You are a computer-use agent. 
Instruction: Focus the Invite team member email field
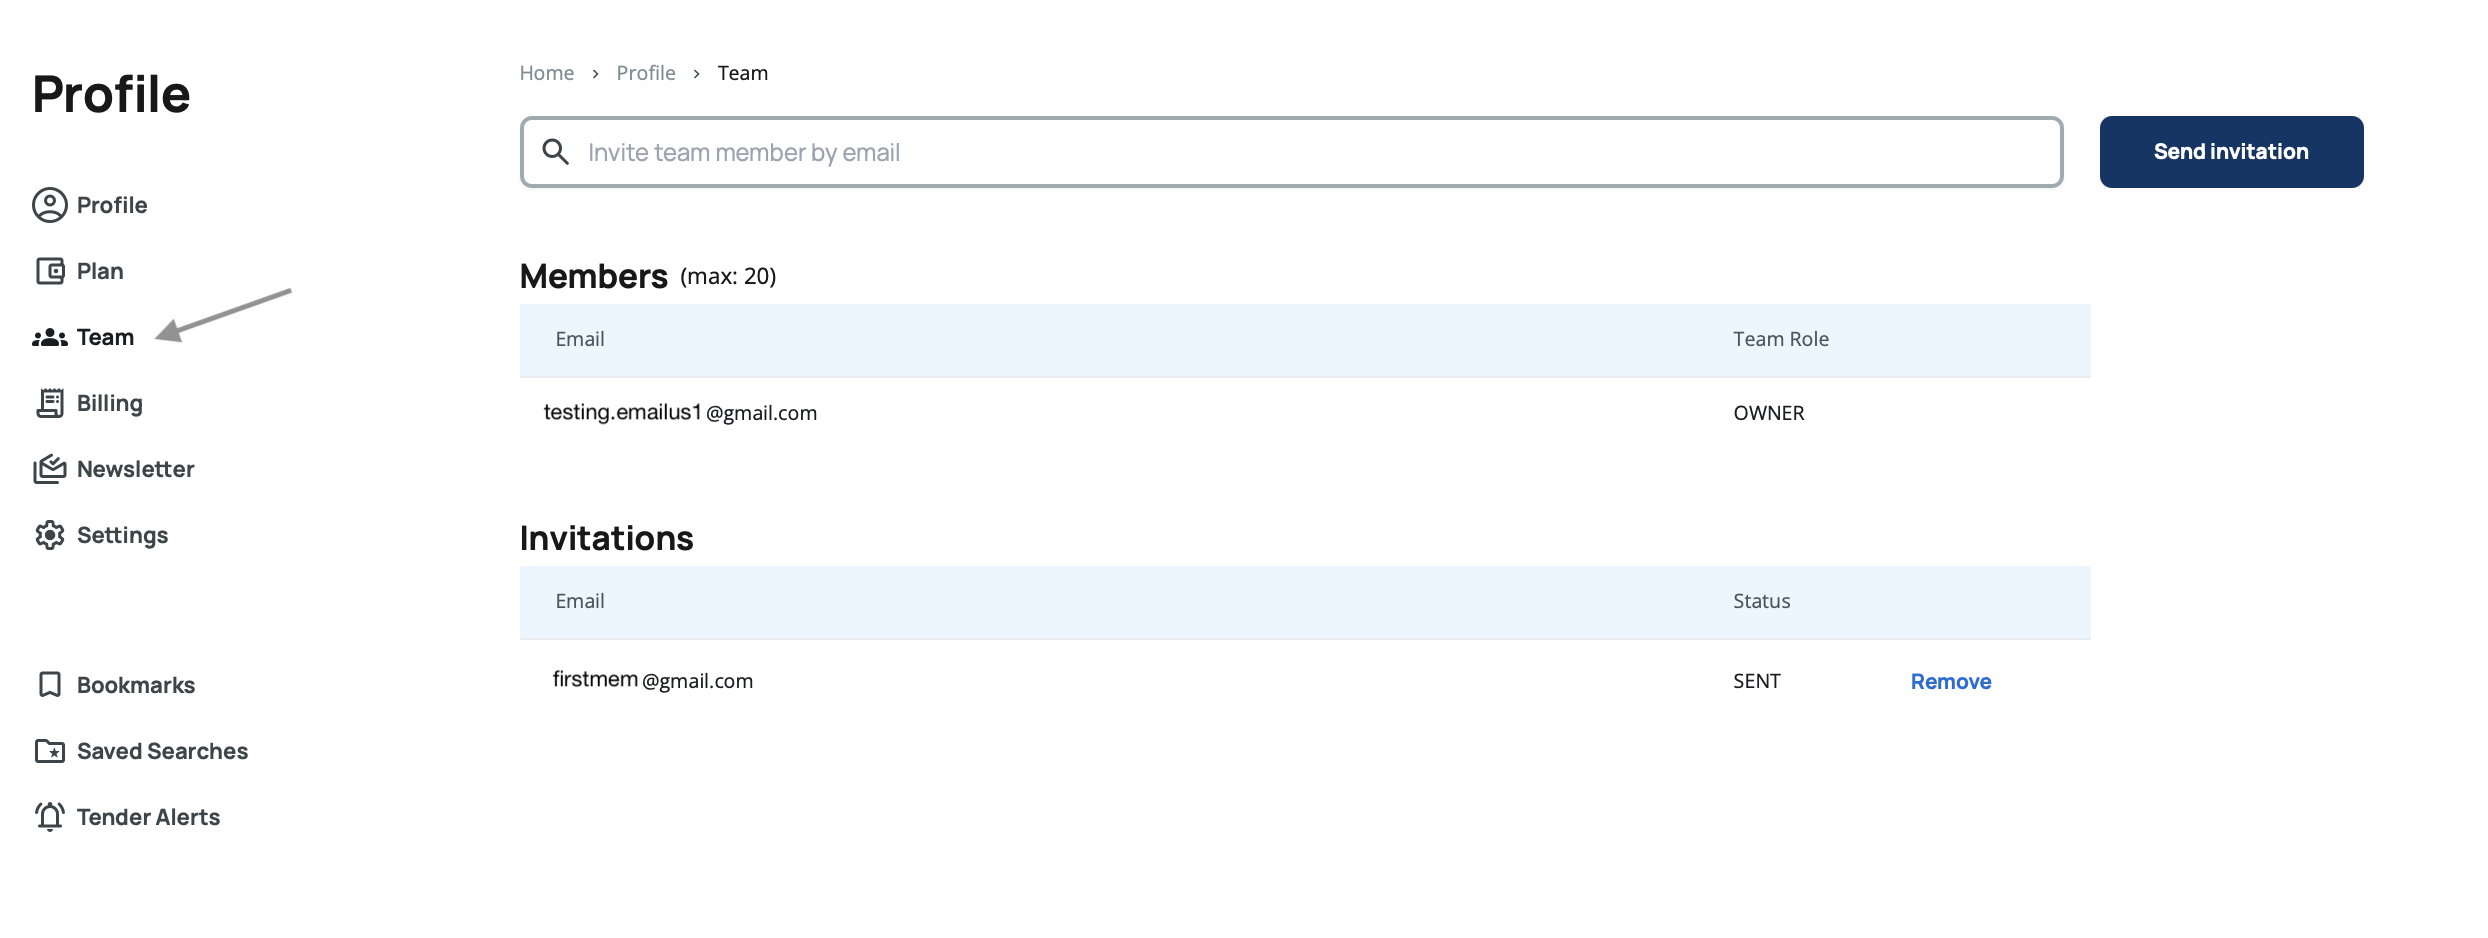pyautogui.click(x=1300, y=152)
